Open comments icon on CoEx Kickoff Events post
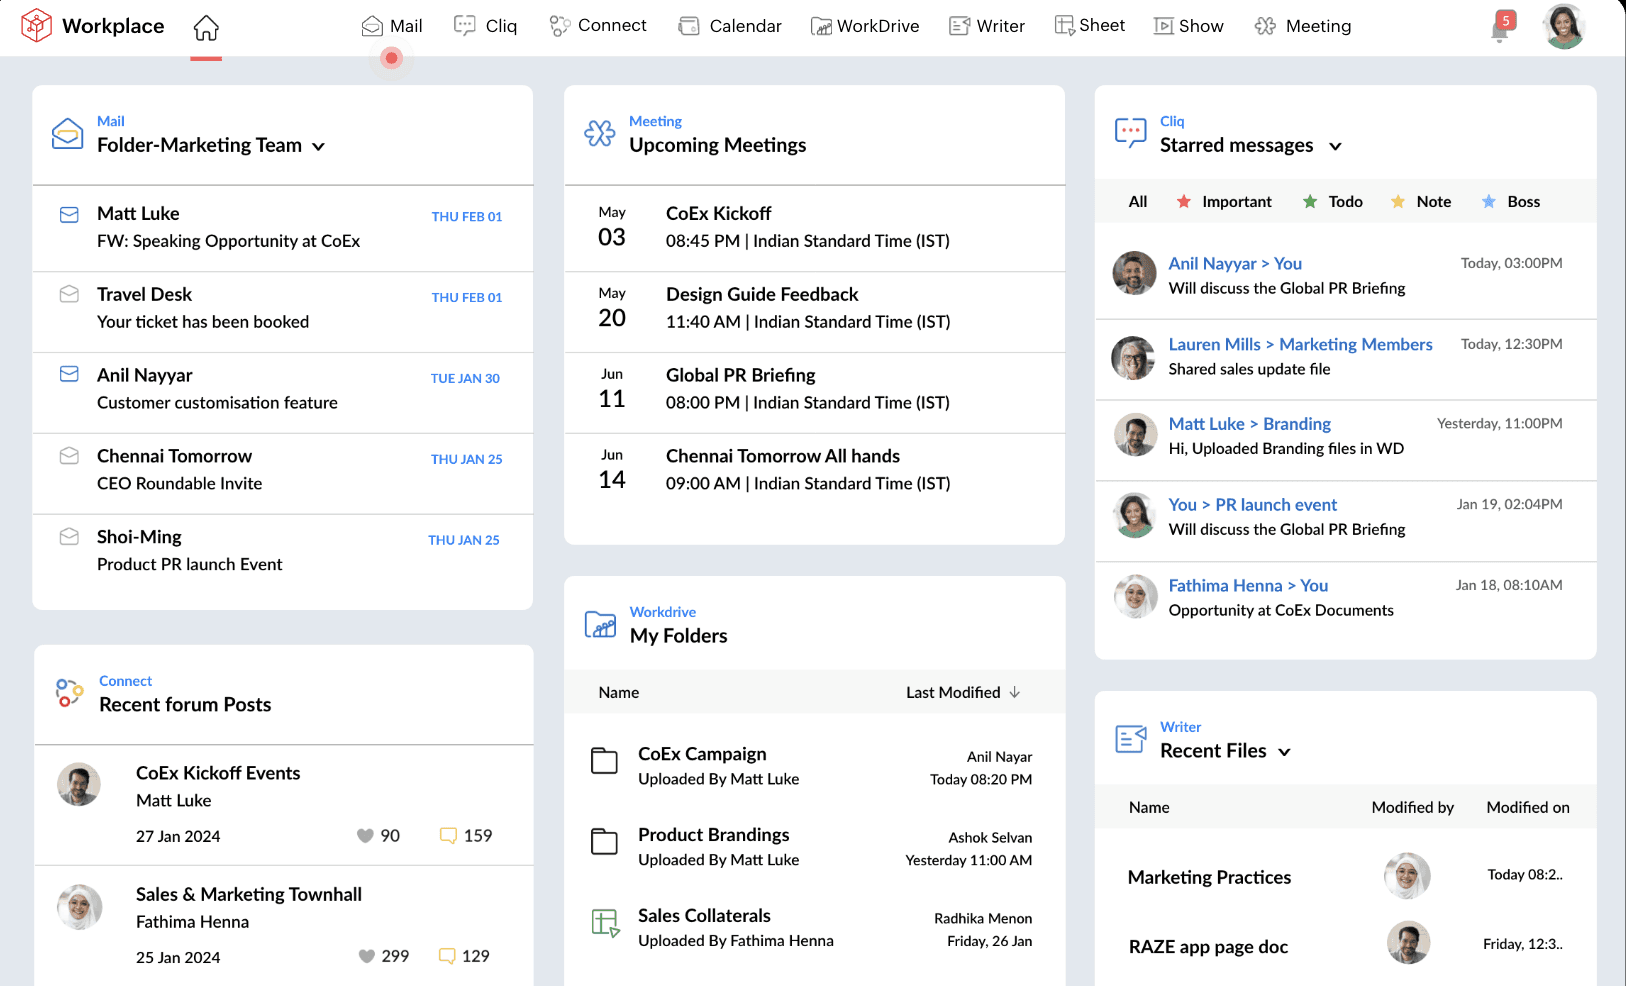1626x986 pixels. point(448,836)
